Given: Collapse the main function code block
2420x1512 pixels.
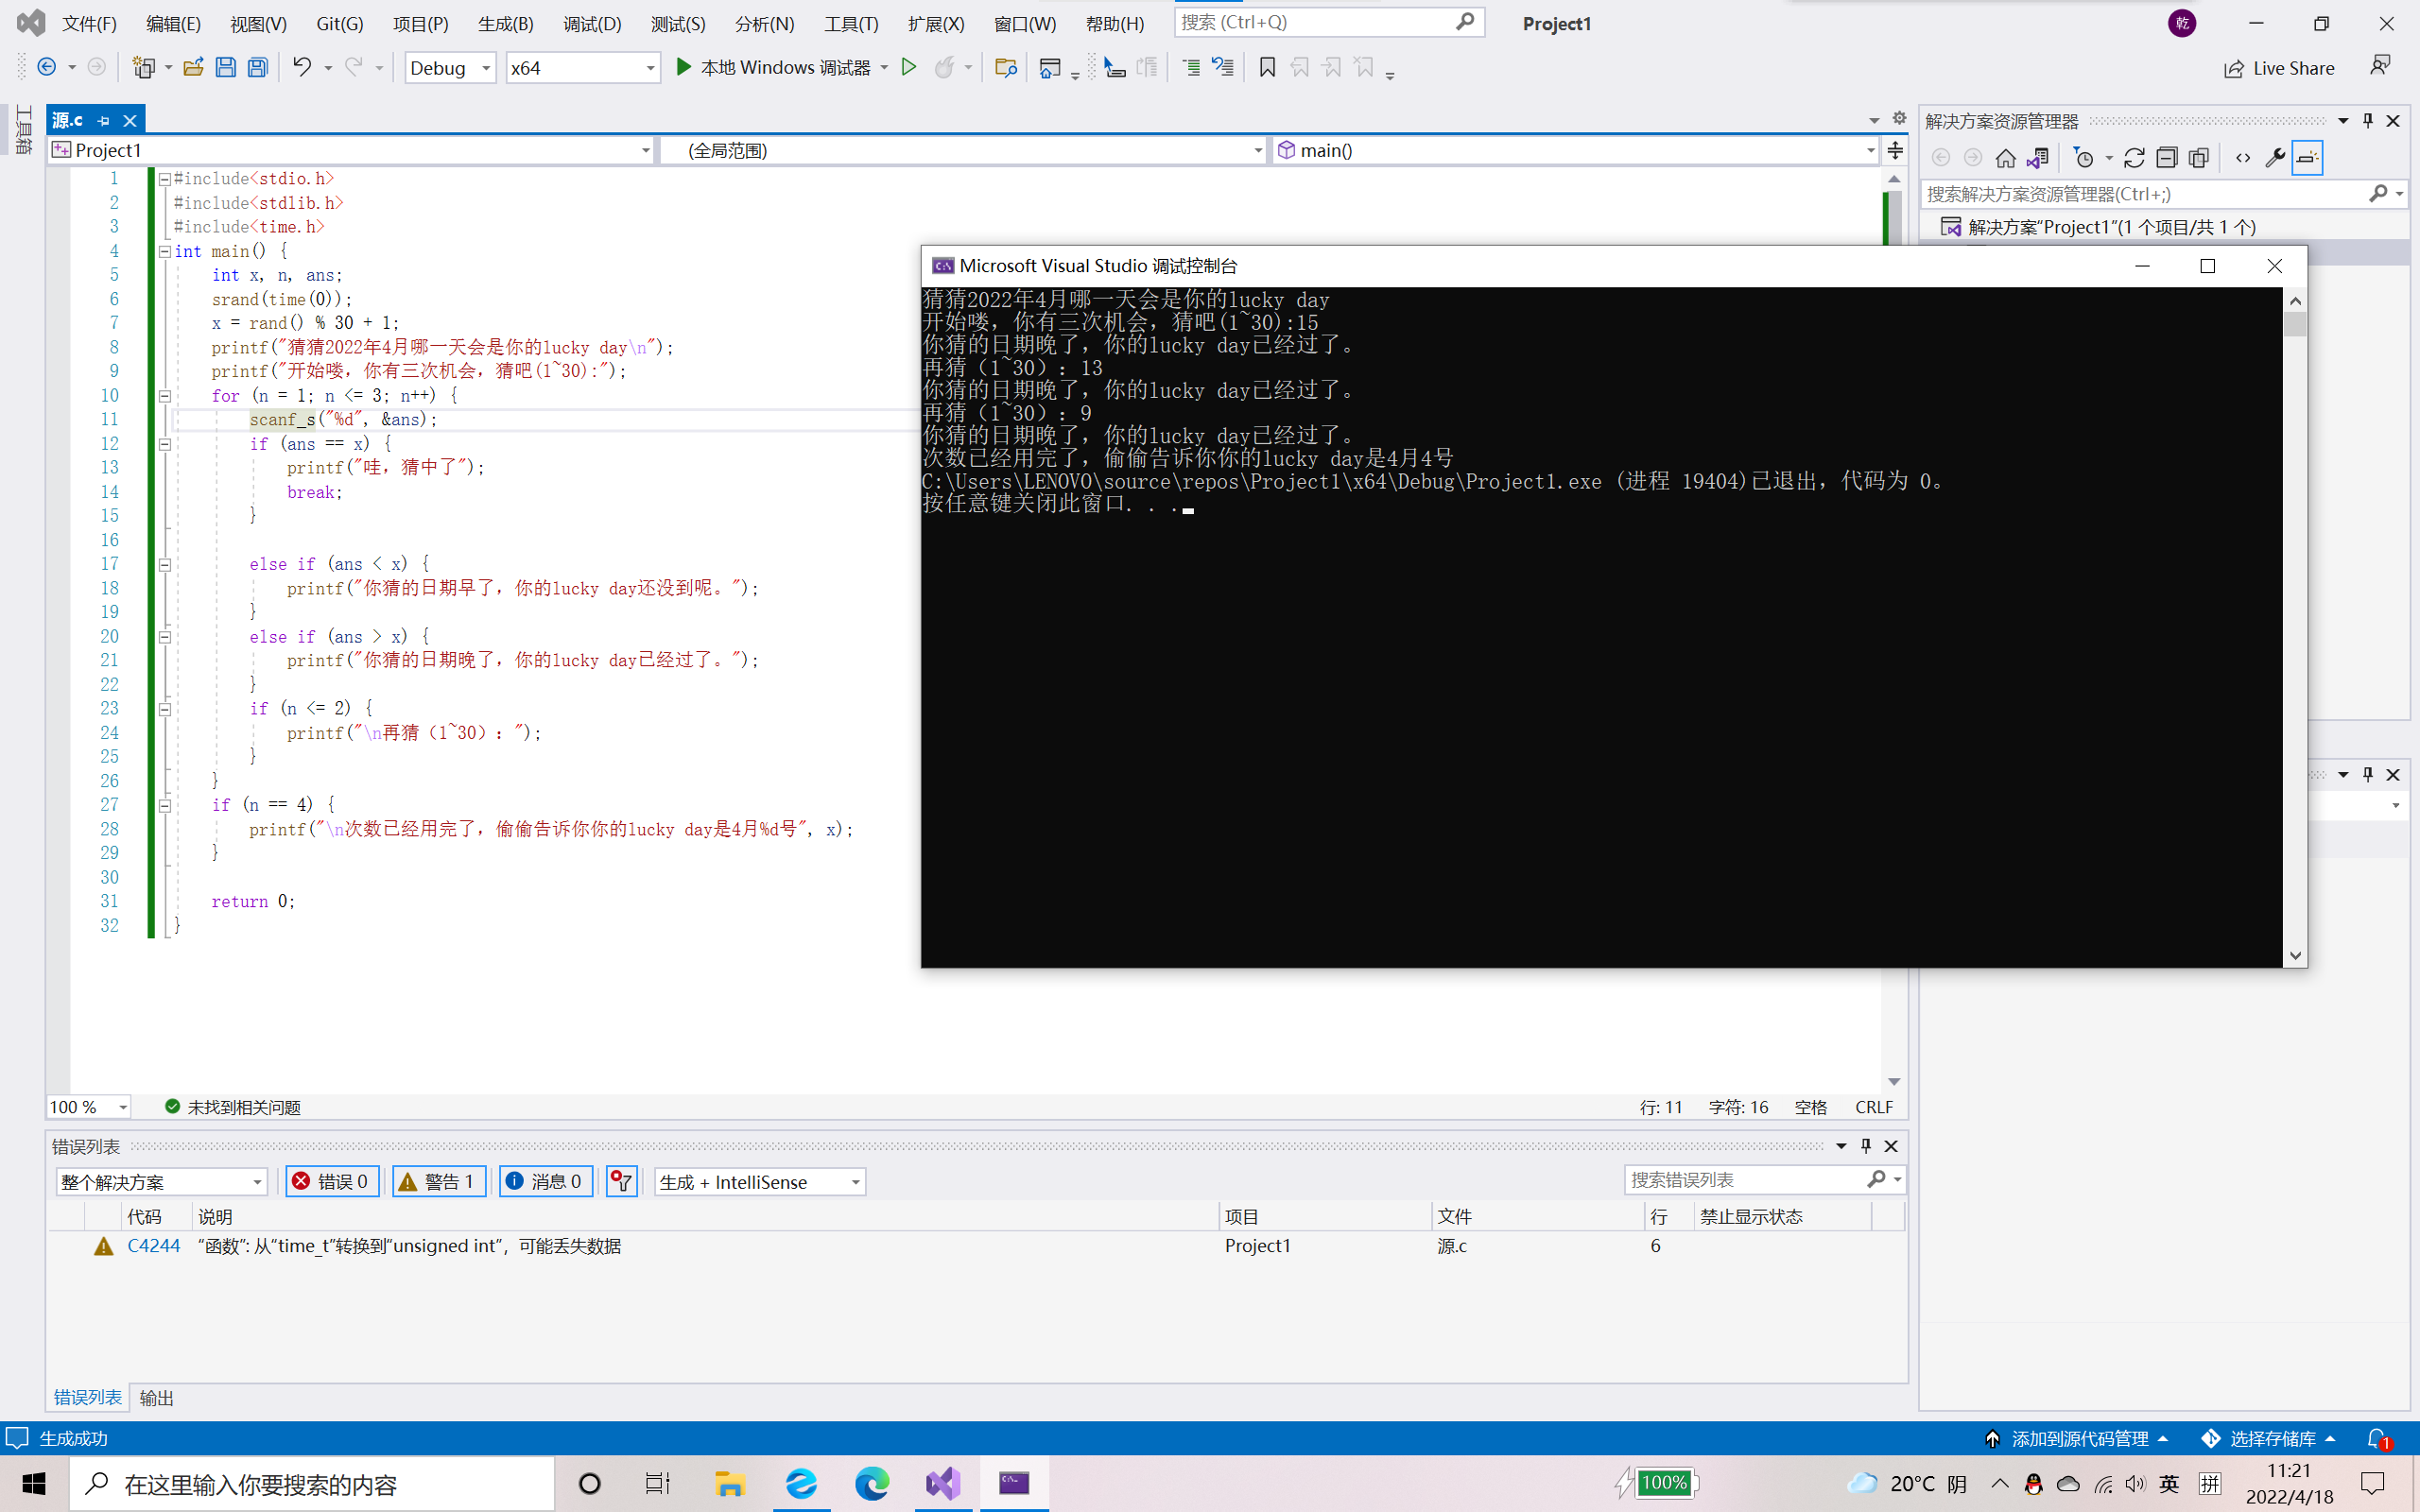Looking at the screenshot, I should [x=165, y=252].
